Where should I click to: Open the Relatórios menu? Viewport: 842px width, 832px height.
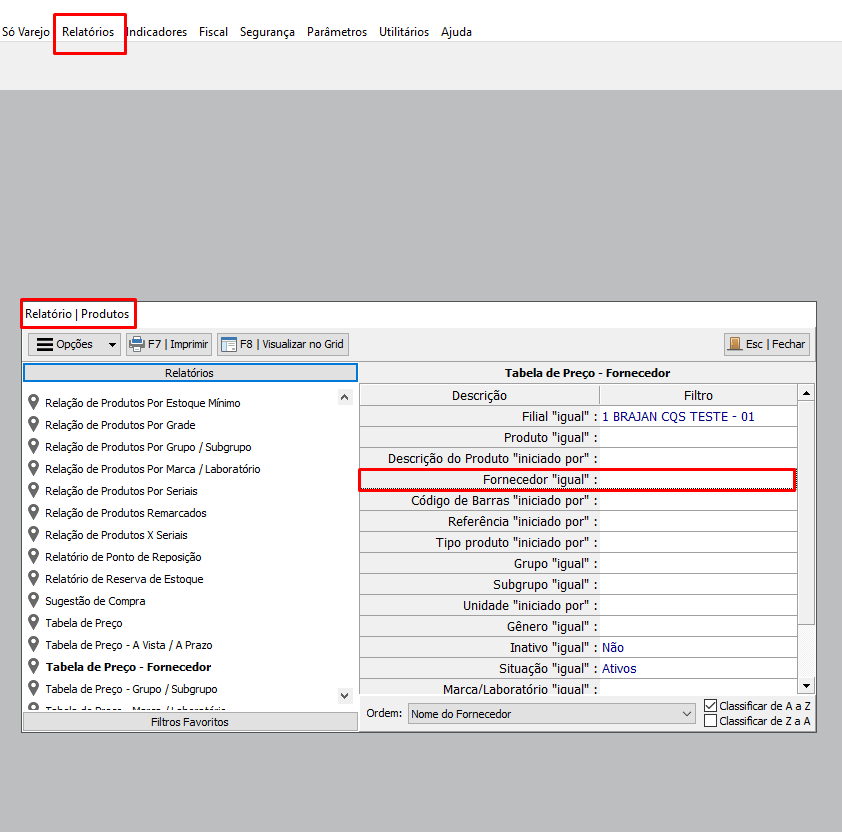point(88,32)
